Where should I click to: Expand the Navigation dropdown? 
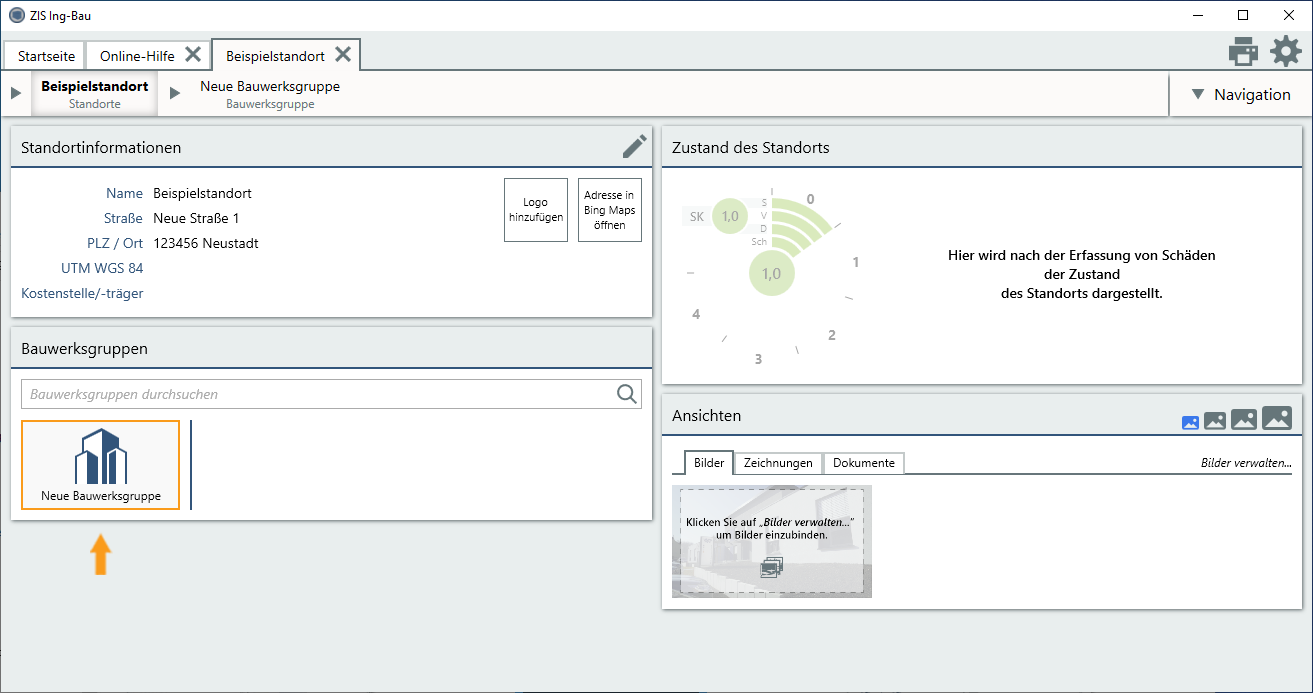coord(1240,94)
